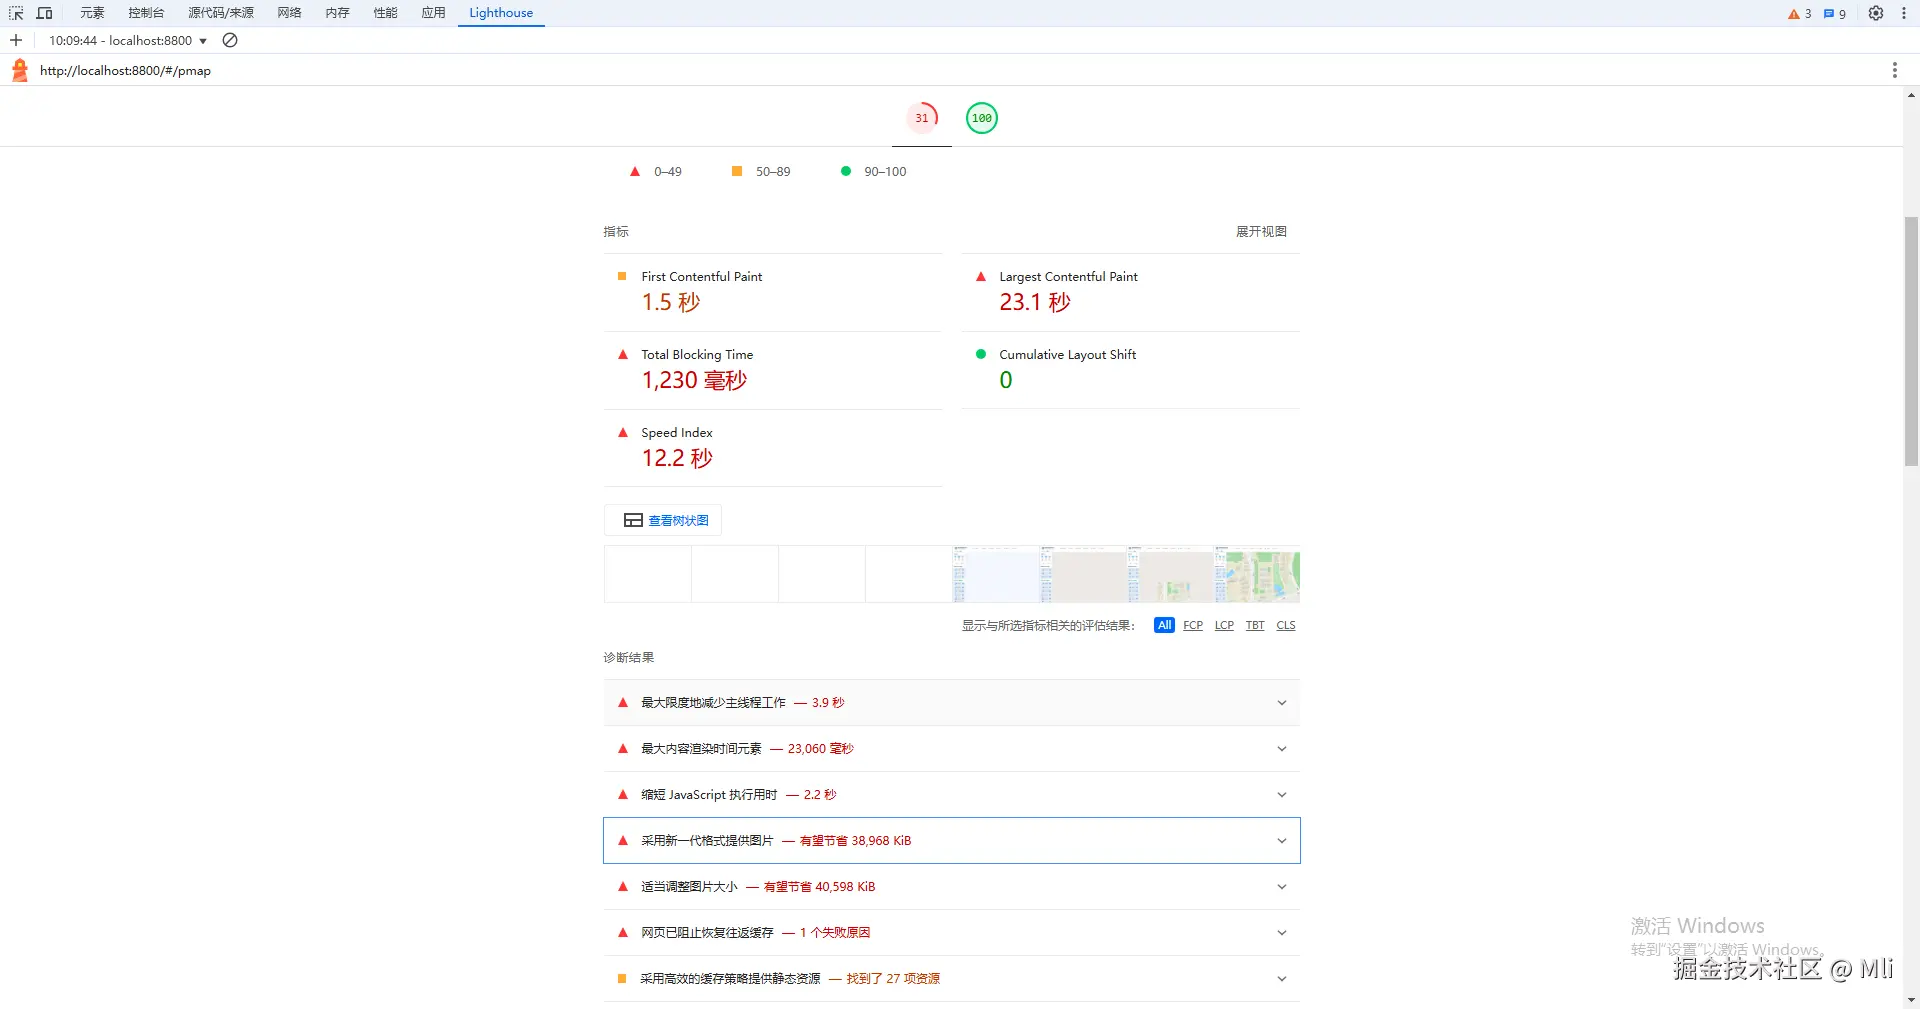Expand the 采用高效的缓存策略 audit

(951, 979)
